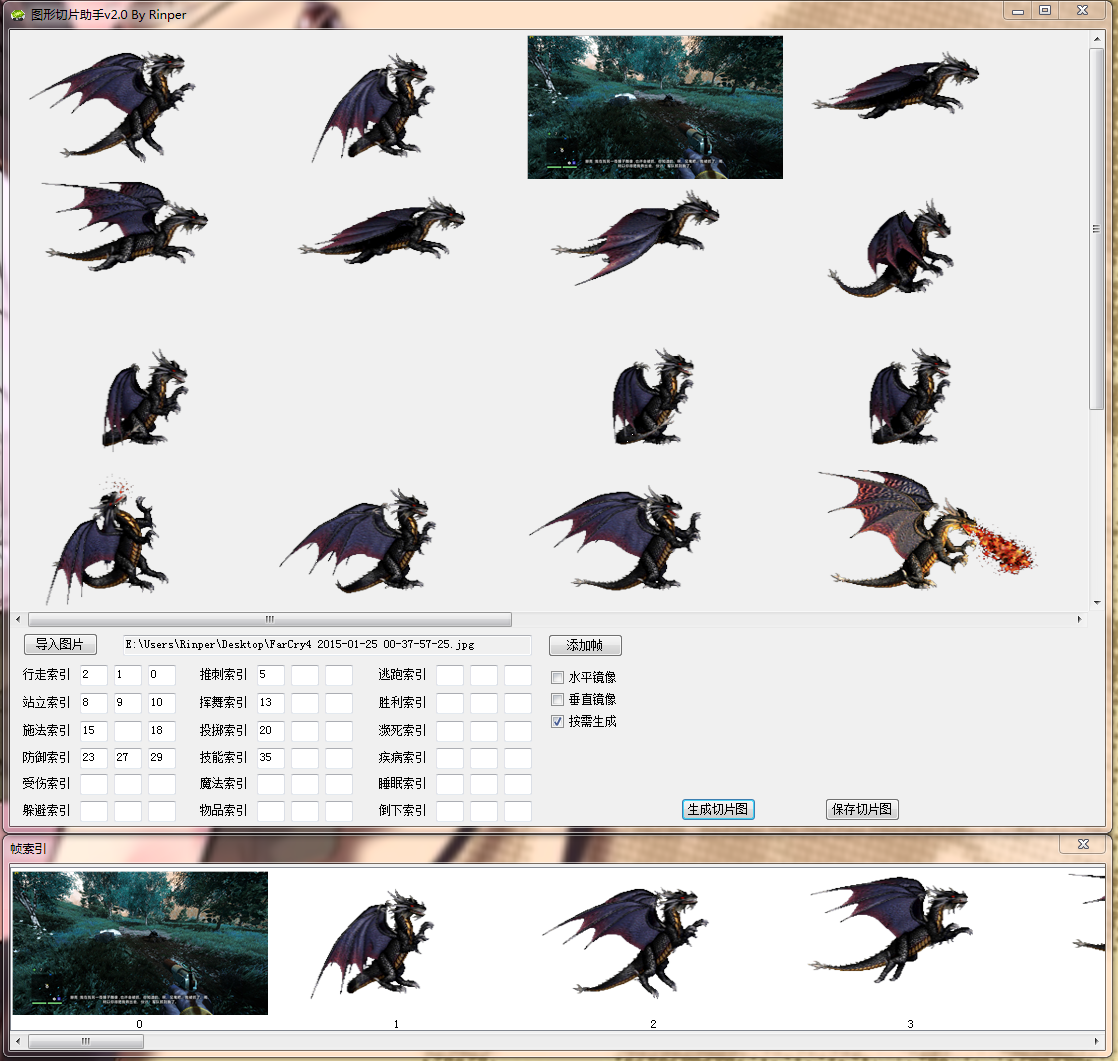This screenshot has height=1061, width=1118.
Task: Click 挥舞索引 field containing 13
Action: pos(270,702)
